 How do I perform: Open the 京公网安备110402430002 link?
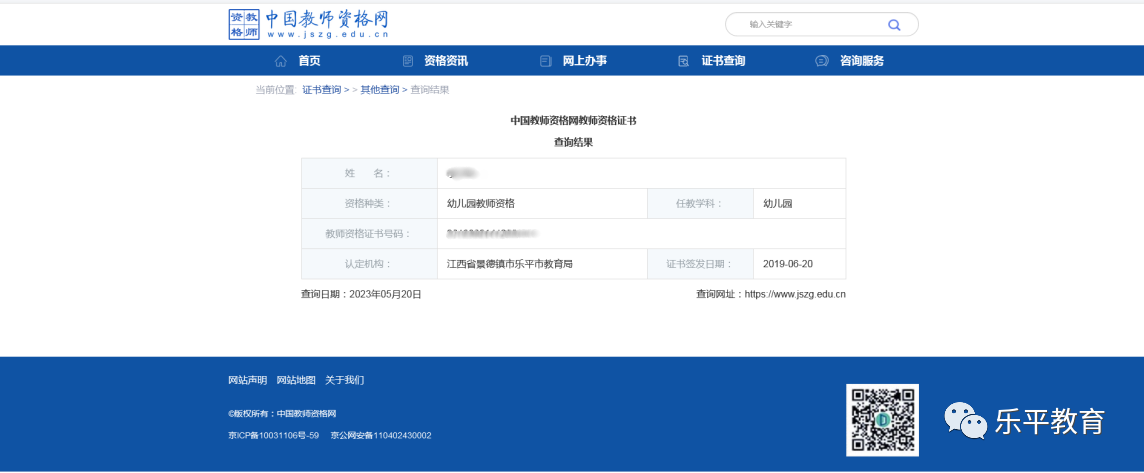tap(381, 436)
